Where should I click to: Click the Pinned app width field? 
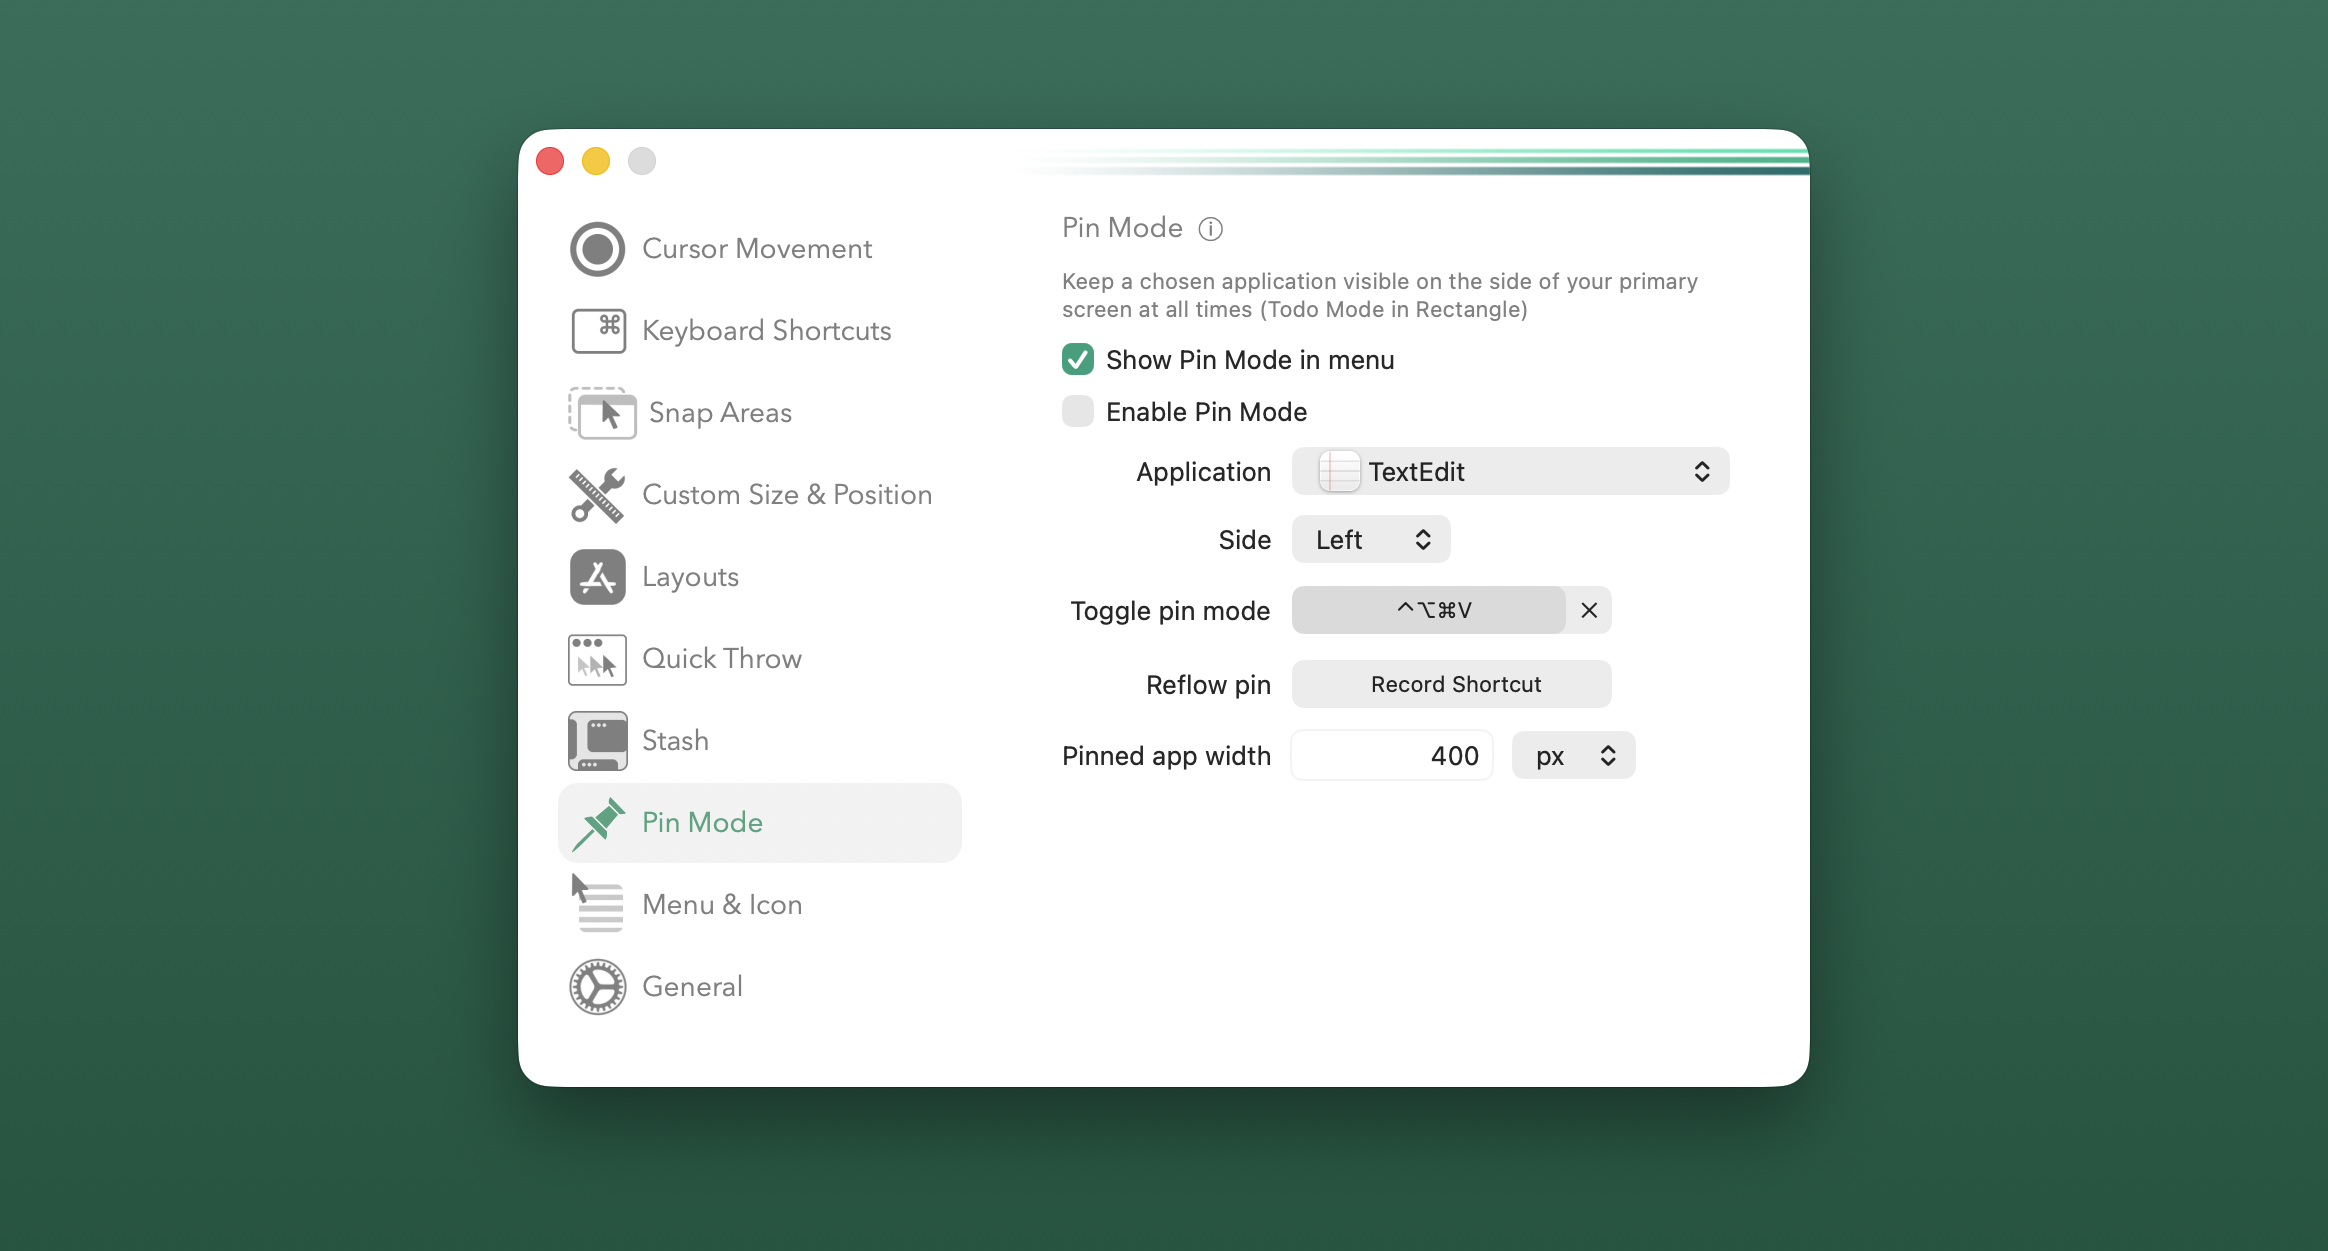[x=1392, y=755]
